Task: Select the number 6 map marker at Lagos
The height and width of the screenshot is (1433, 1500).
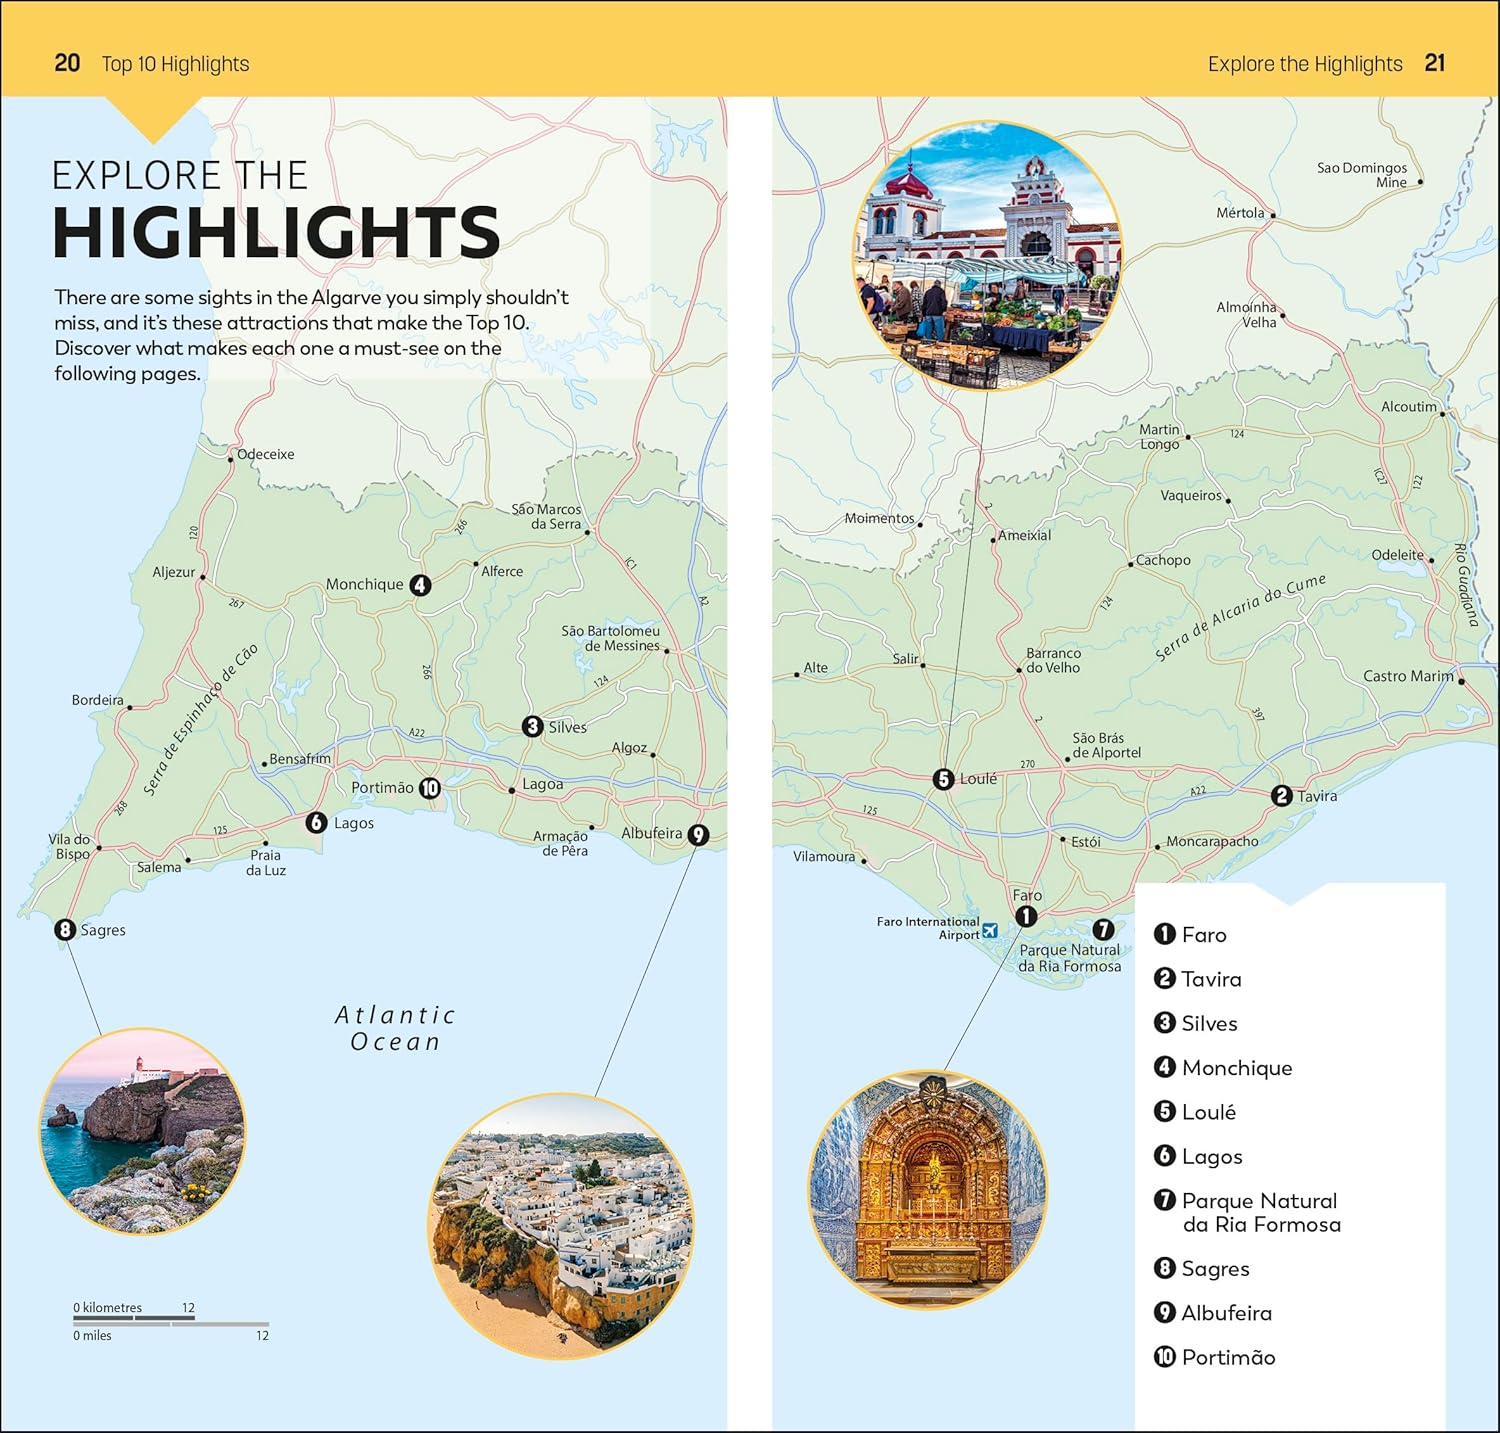Action: (x=316, y=822)
